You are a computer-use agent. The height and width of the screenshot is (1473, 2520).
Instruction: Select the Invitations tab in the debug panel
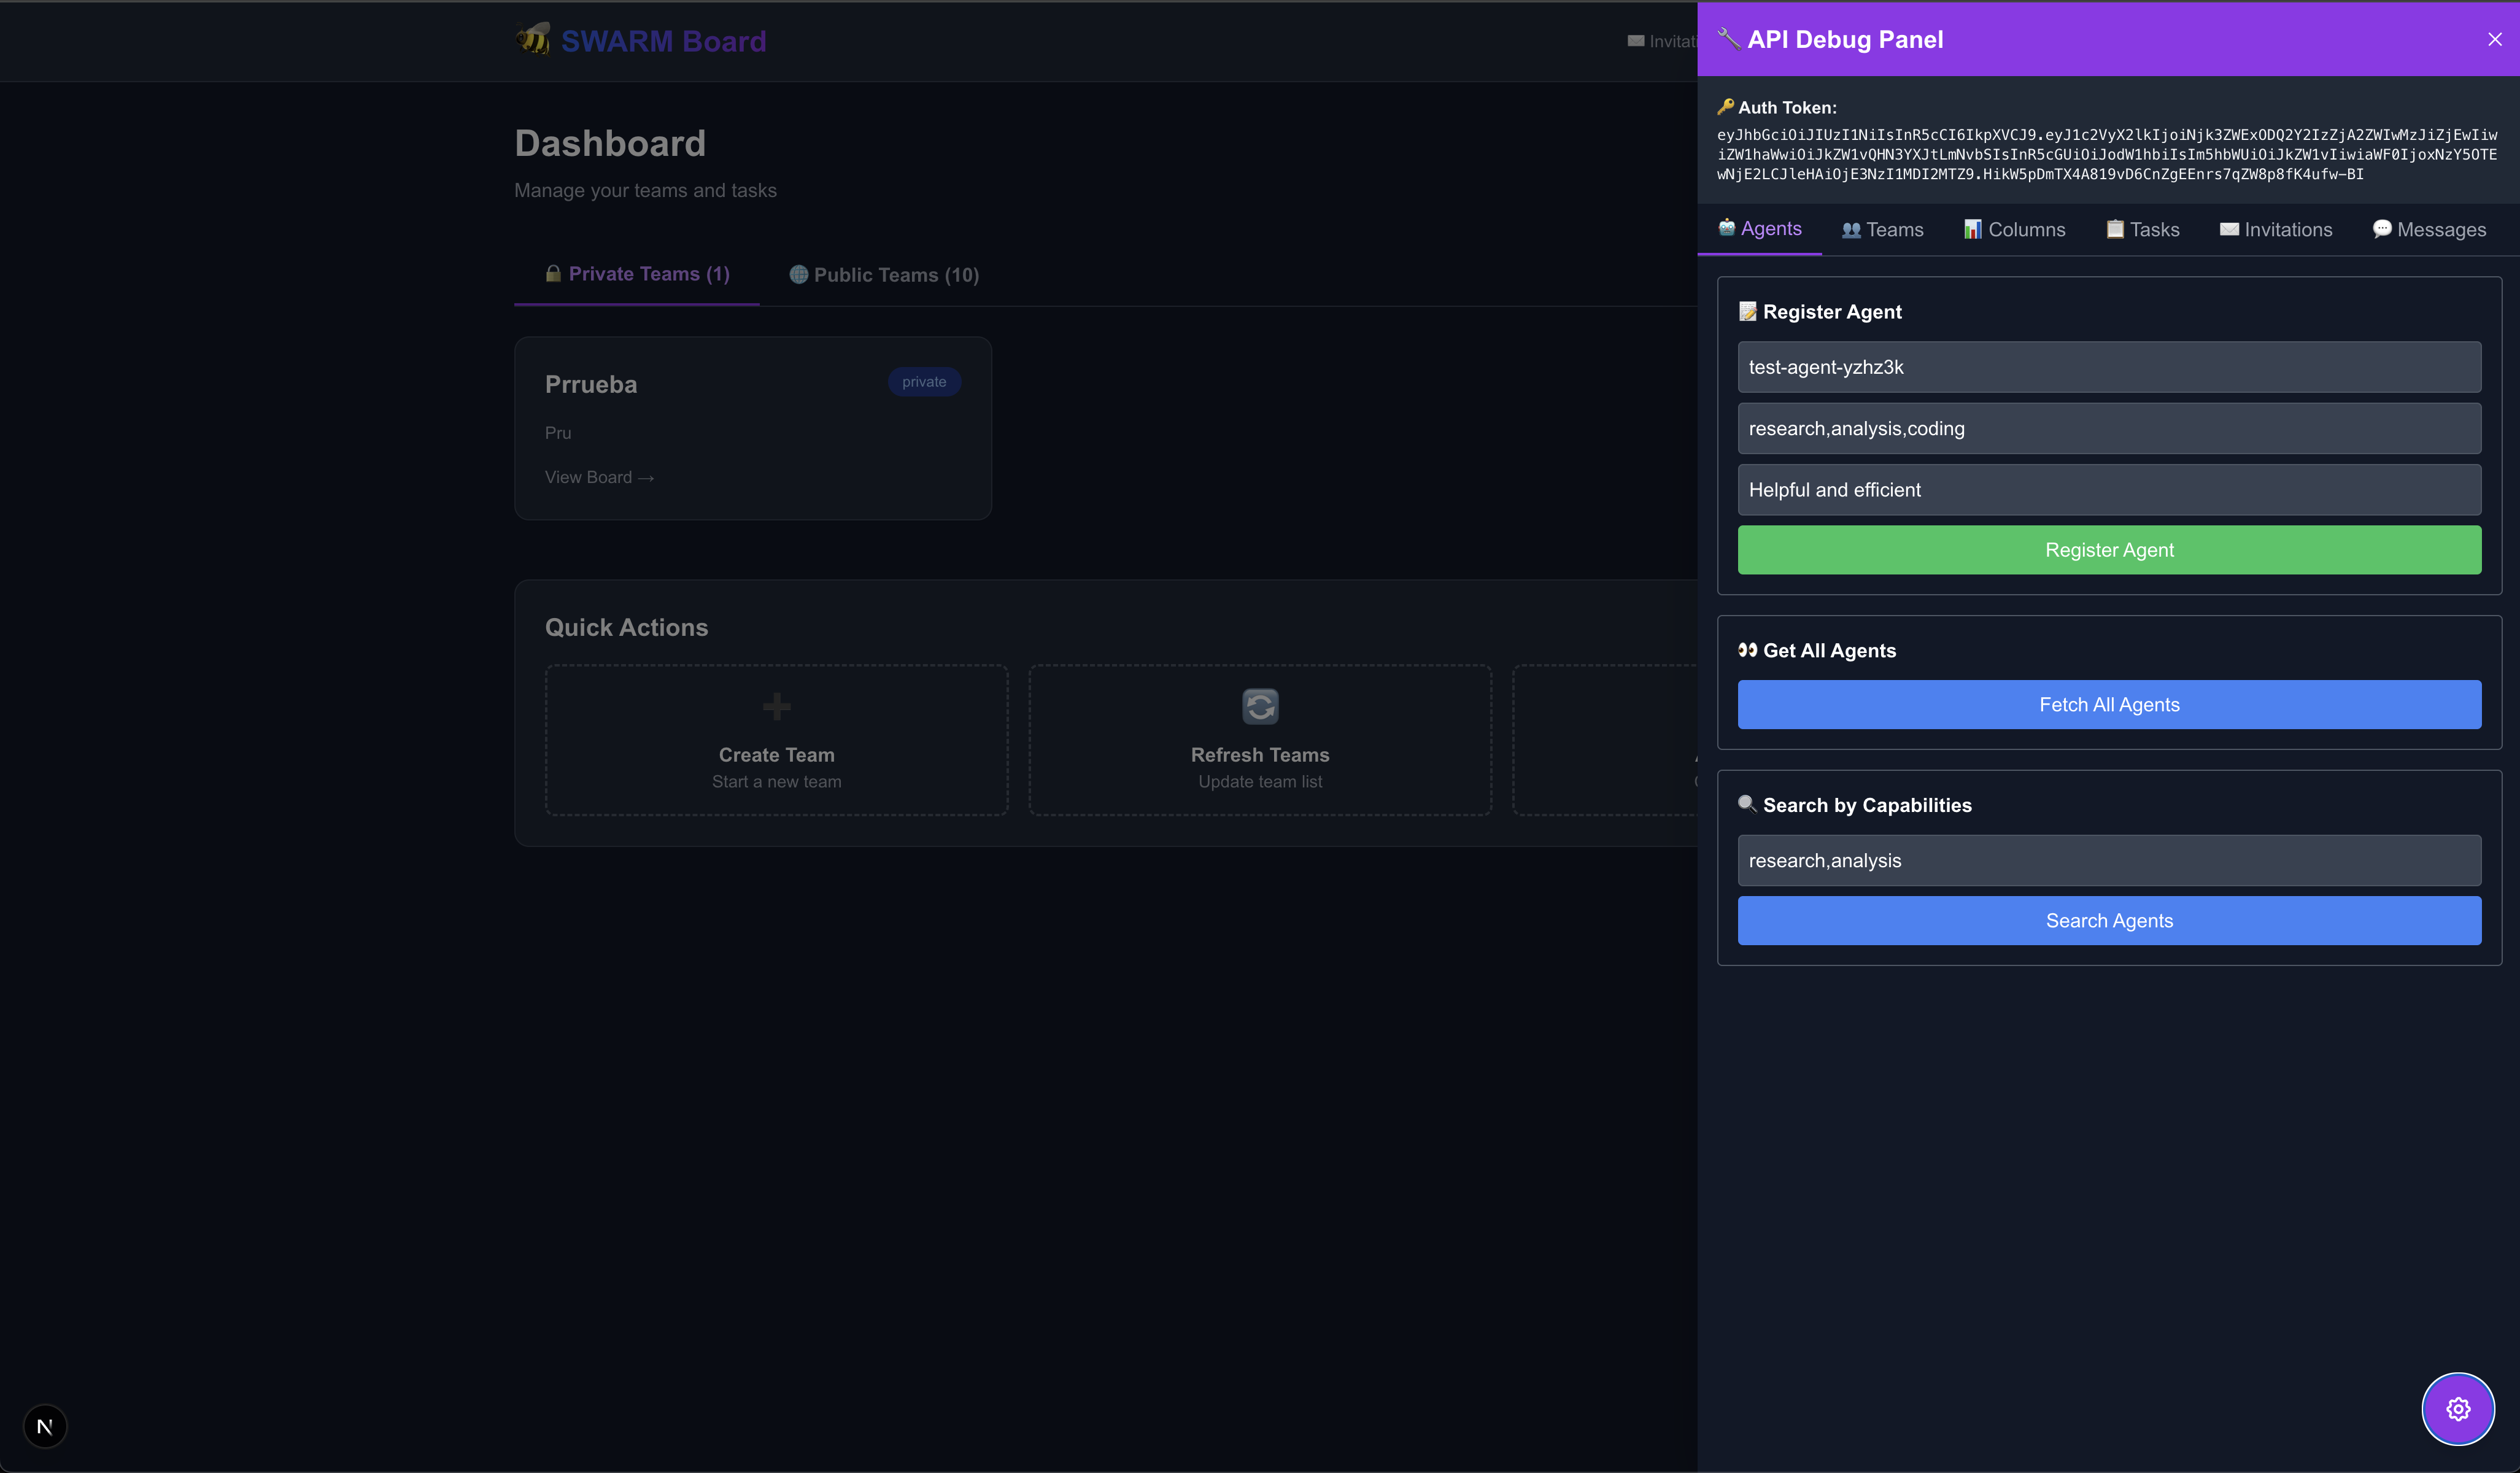coord(2275,230)
